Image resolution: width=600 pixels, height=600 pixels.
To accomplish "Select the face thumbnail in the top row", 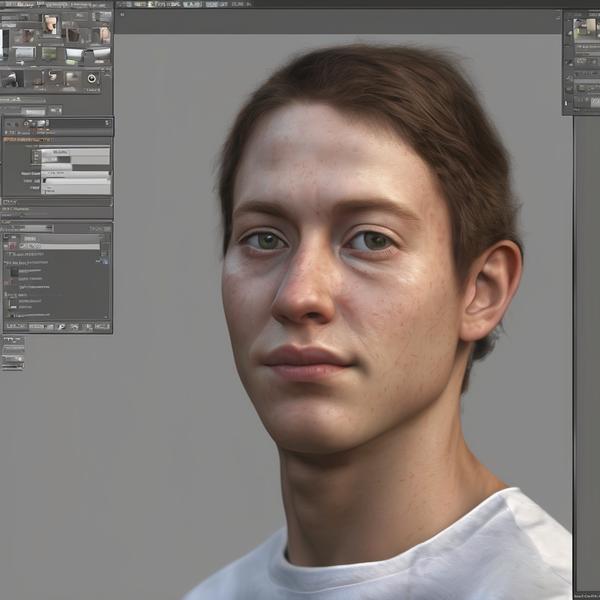I will (x=50, y=24).
